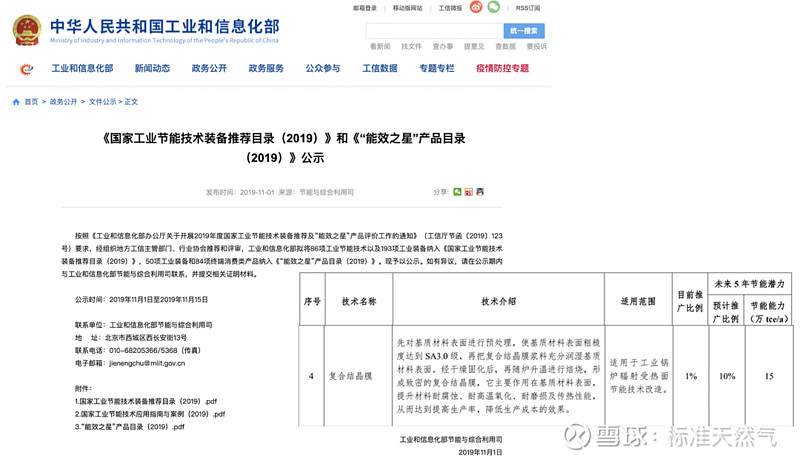Open 专题专栏 nav menu
Image resolution: width=800 pixels, height=461 pixels.
pyautogui.click(x=437, y=68)
